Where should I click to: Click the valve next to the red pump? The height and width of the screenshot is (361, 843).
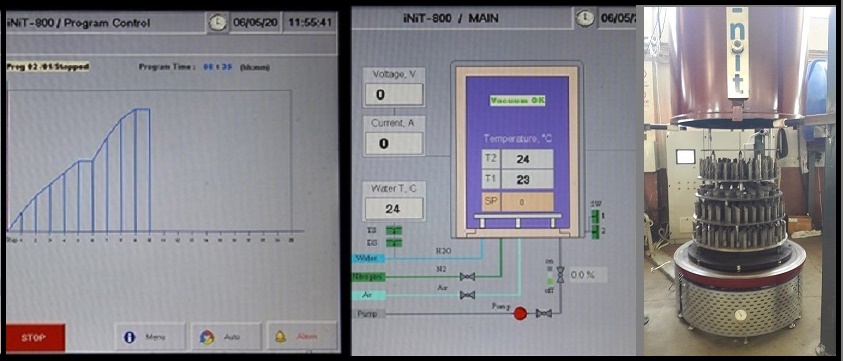(x=544, y=313)
